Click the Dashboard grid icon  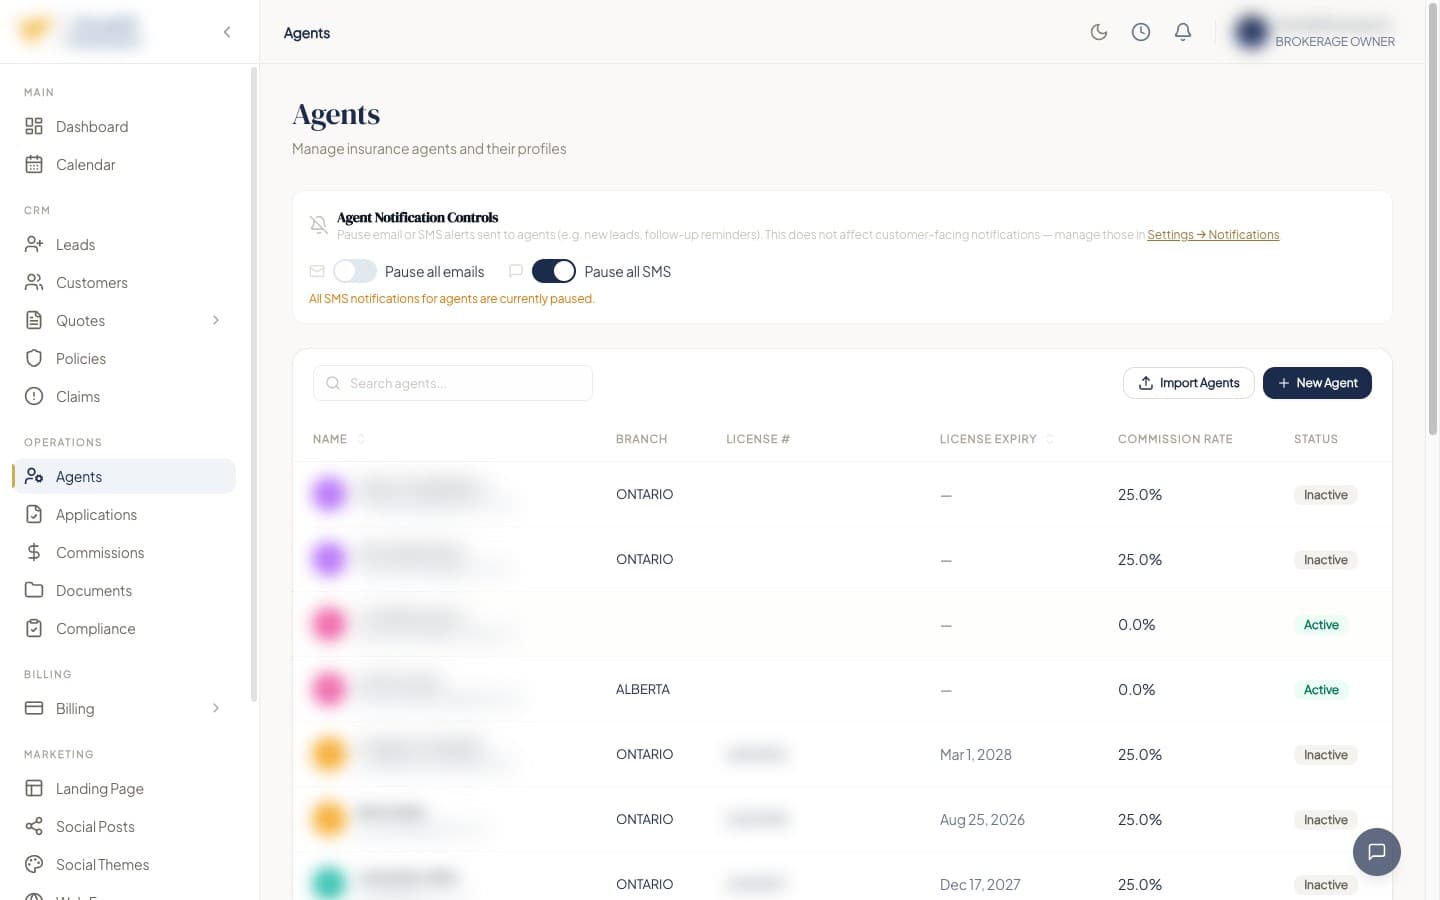pyautogui.click(x=34, y=126)
